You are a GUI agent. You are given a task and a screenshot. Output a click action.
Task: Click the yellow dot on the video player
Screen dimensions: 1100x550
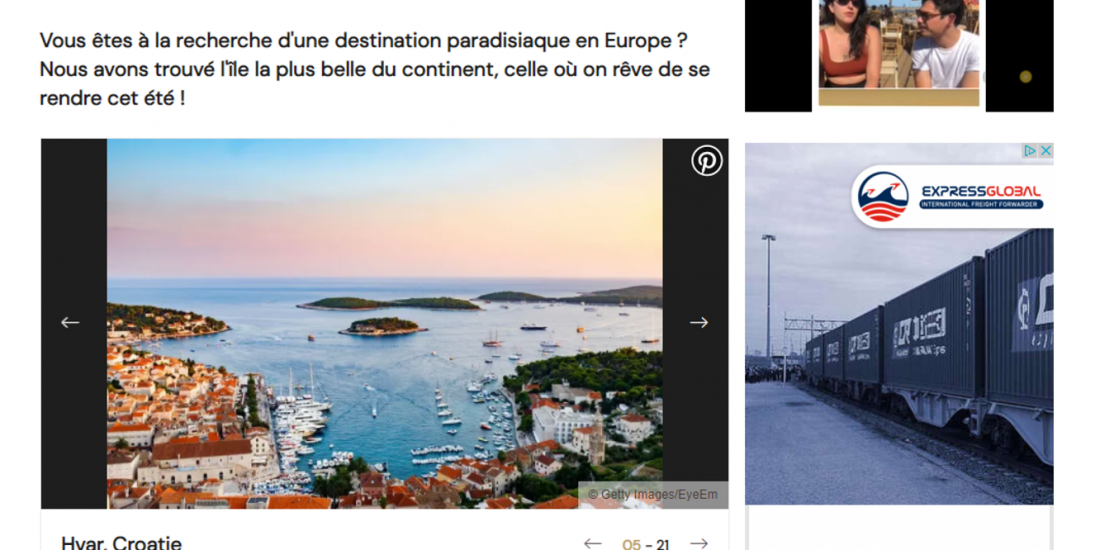click(x=1026, y=76)
